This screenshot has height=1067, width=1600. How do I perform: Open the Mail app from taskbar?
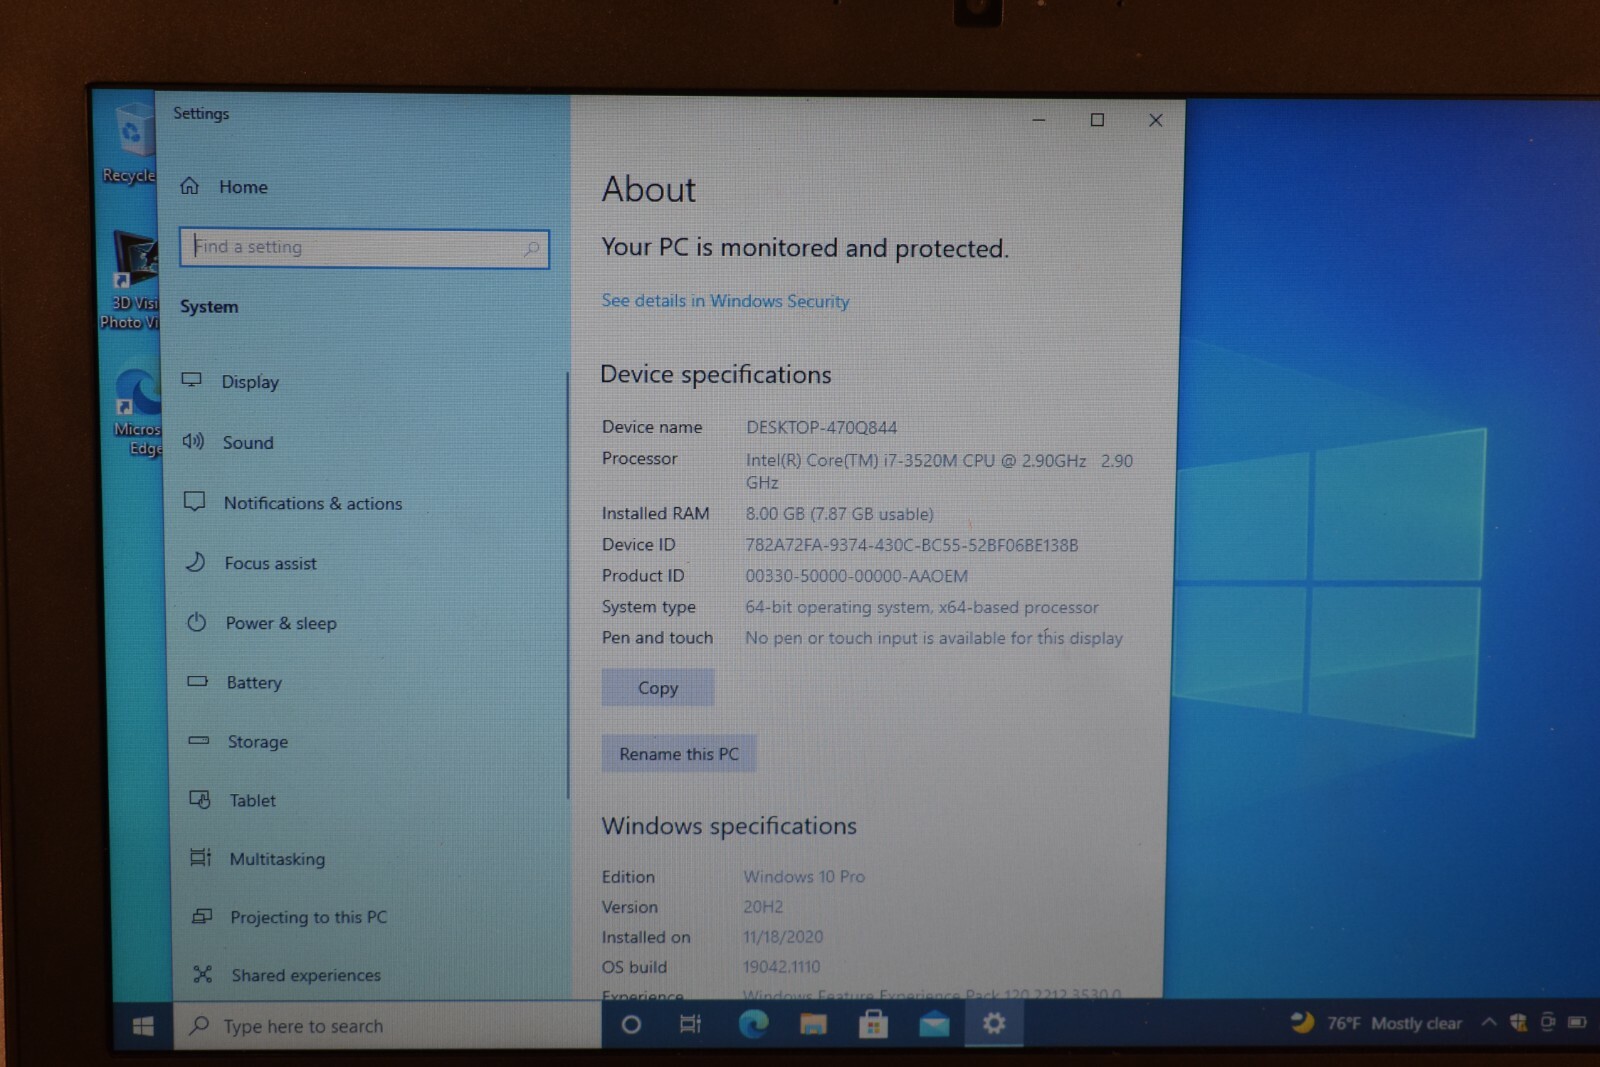tap(934, 1023)
